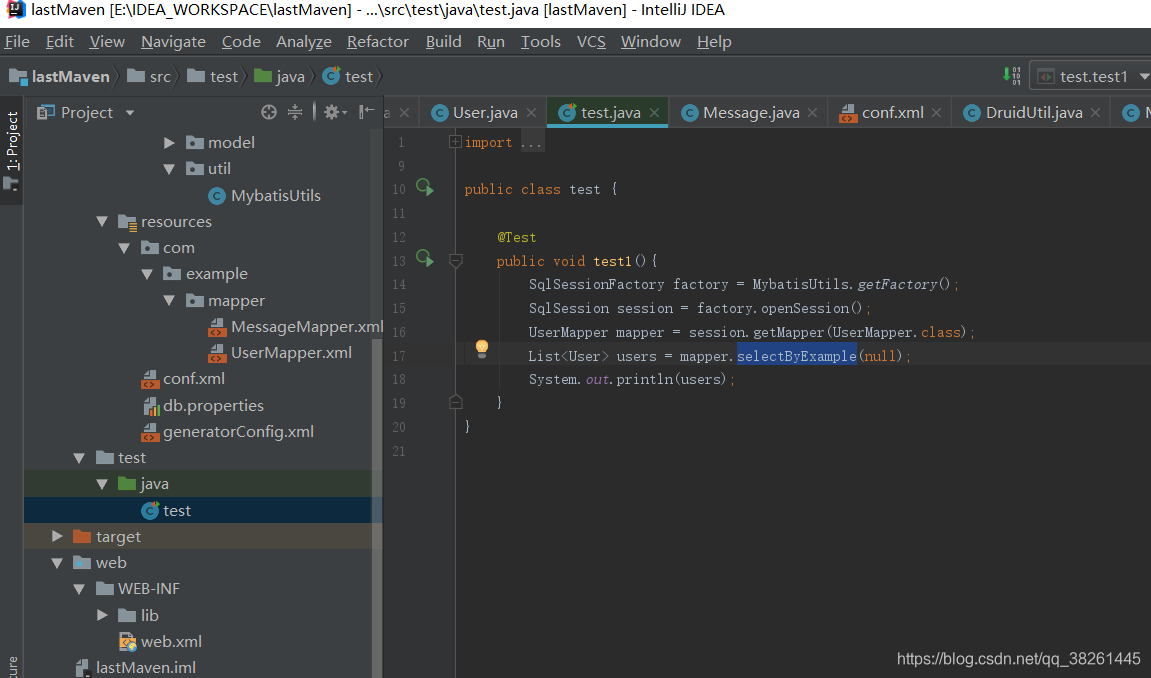1151x678 pixels.
Task: Select MessageMapper.xml file in tree
Action: click(296, 327)
